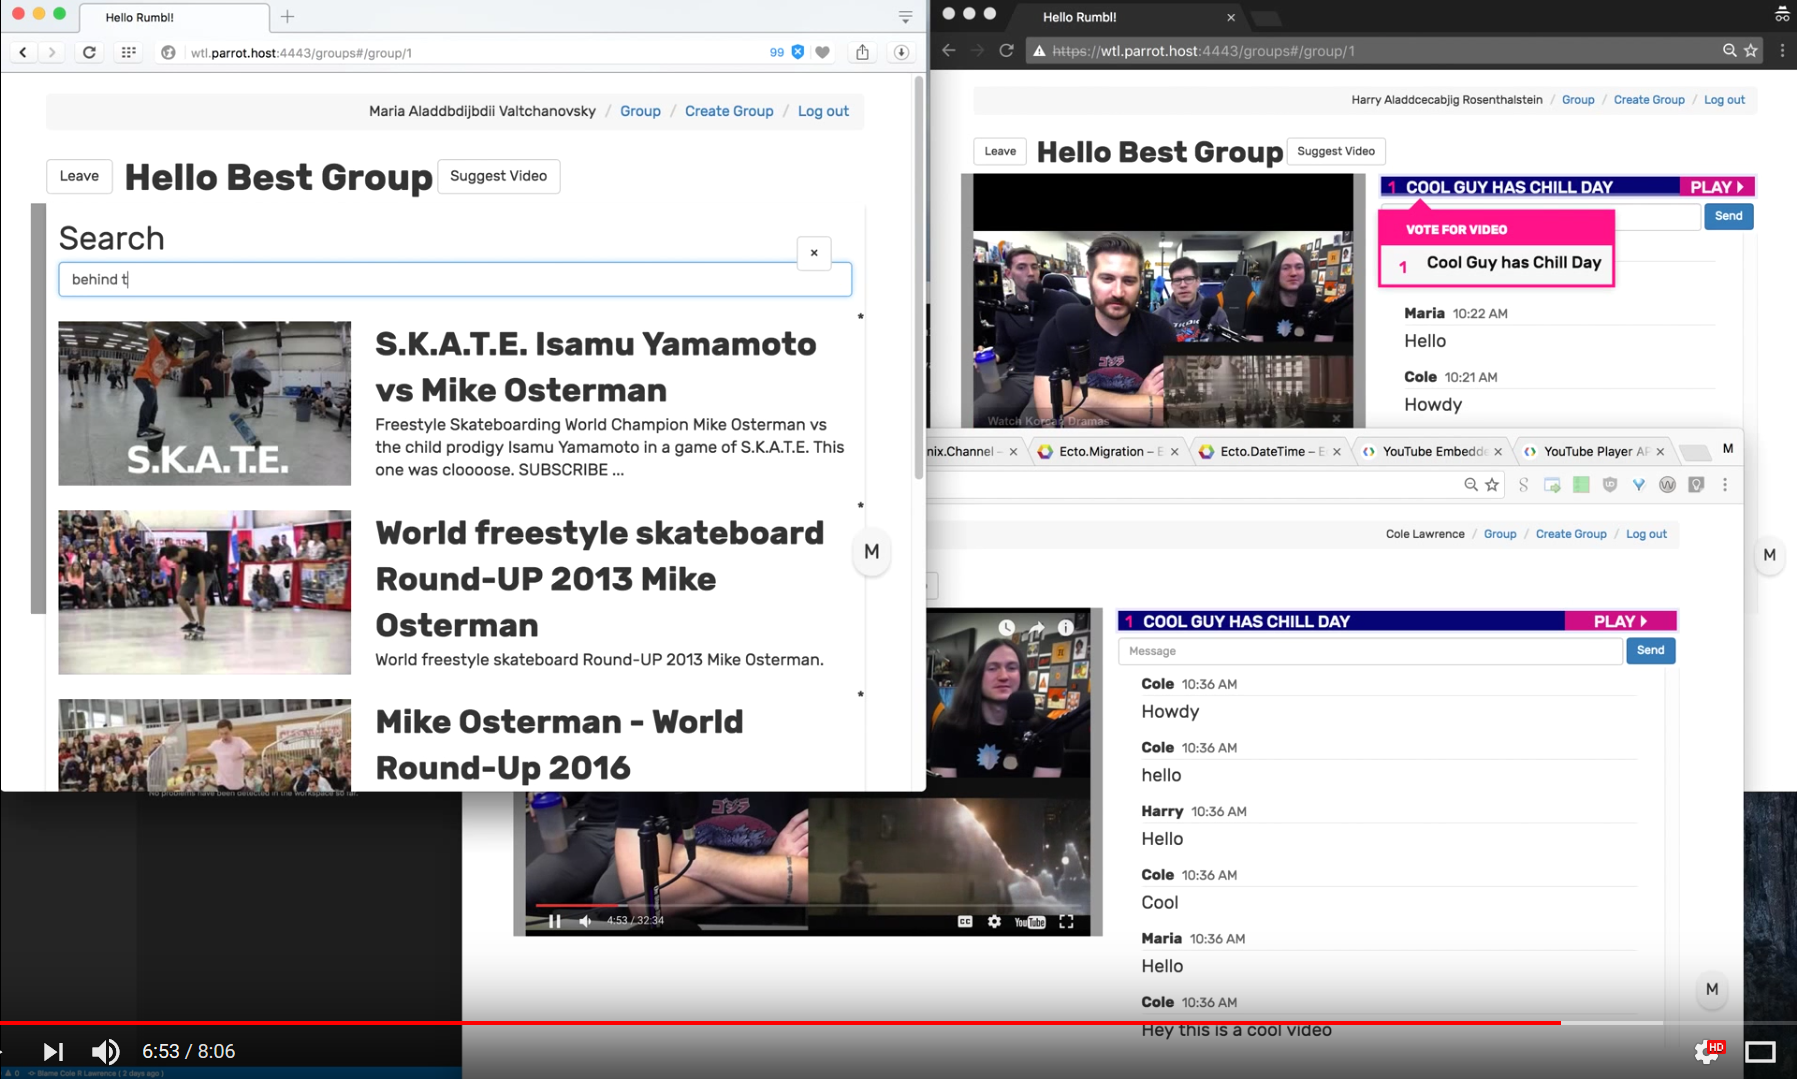Click the blue V extension icon
The height and width of the screenshot is (1080, 1797).
coord(1638,484)
